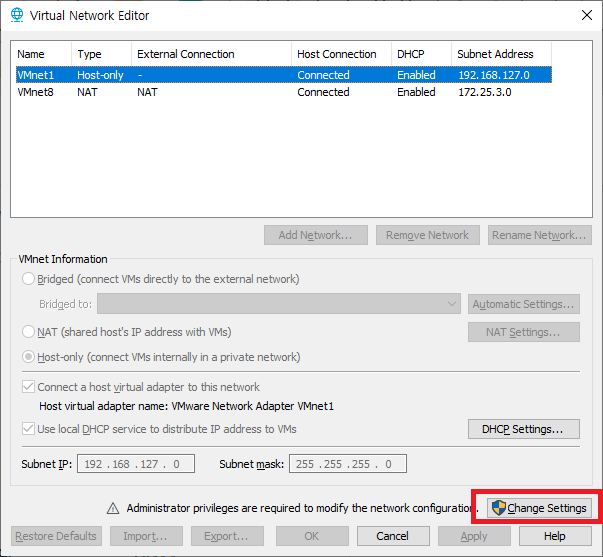The height and width of the screenshot is (557, 603).
Task: Open Help
Action: pyautogui.click(x=555, y=536)
